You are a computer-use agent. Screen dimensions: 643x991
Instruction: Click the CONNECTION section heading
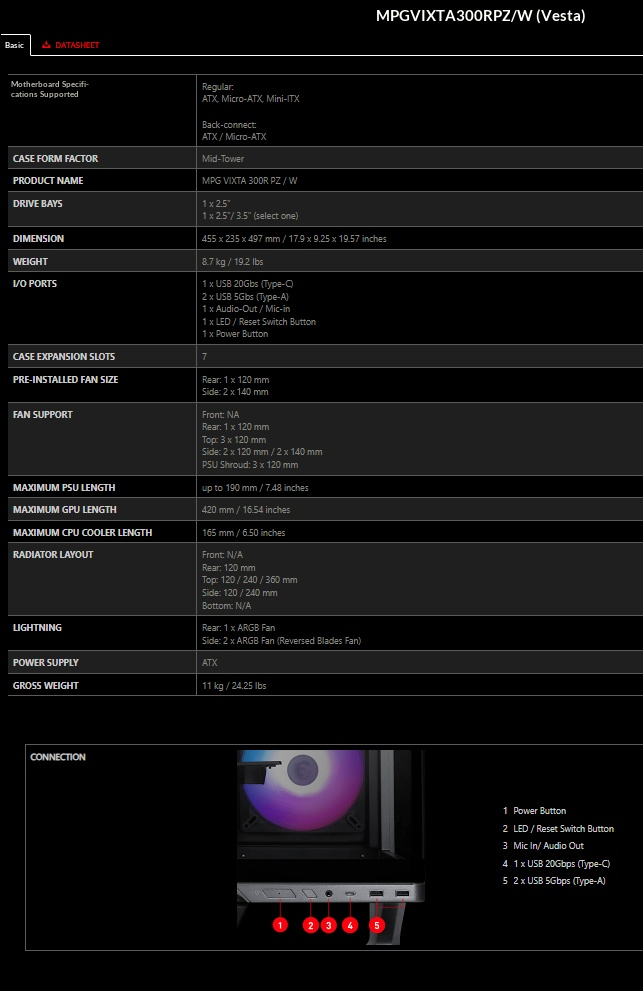tap(58, 757)
